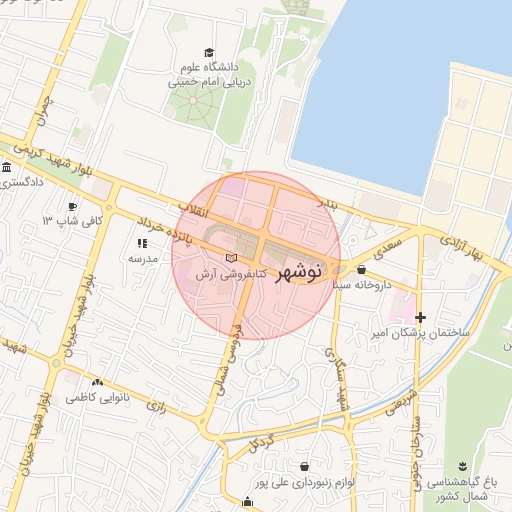Click the university graduation cap icon
The width and height of the screenshot is (512, 512).
(x=209, y=53)
